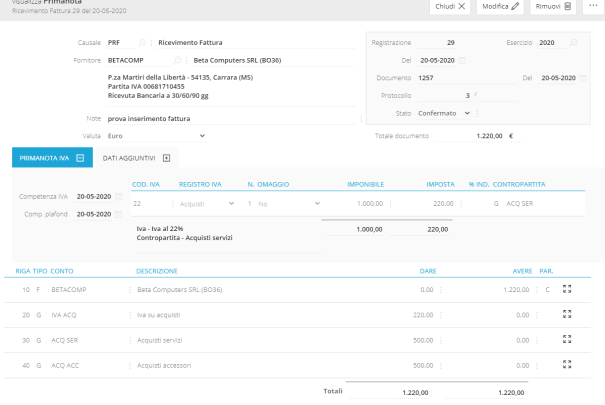605x405 pixels.
Task: Open the three-dots more options menu
Action: coord(593,6)
